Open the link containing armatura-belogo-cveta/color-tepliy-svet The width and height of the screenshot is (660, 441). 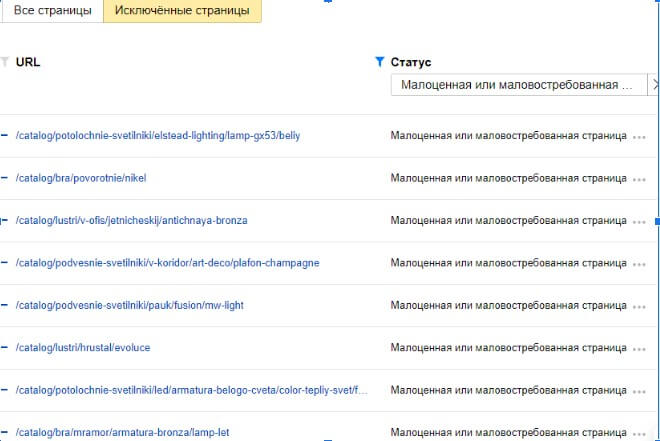[192, 390]
